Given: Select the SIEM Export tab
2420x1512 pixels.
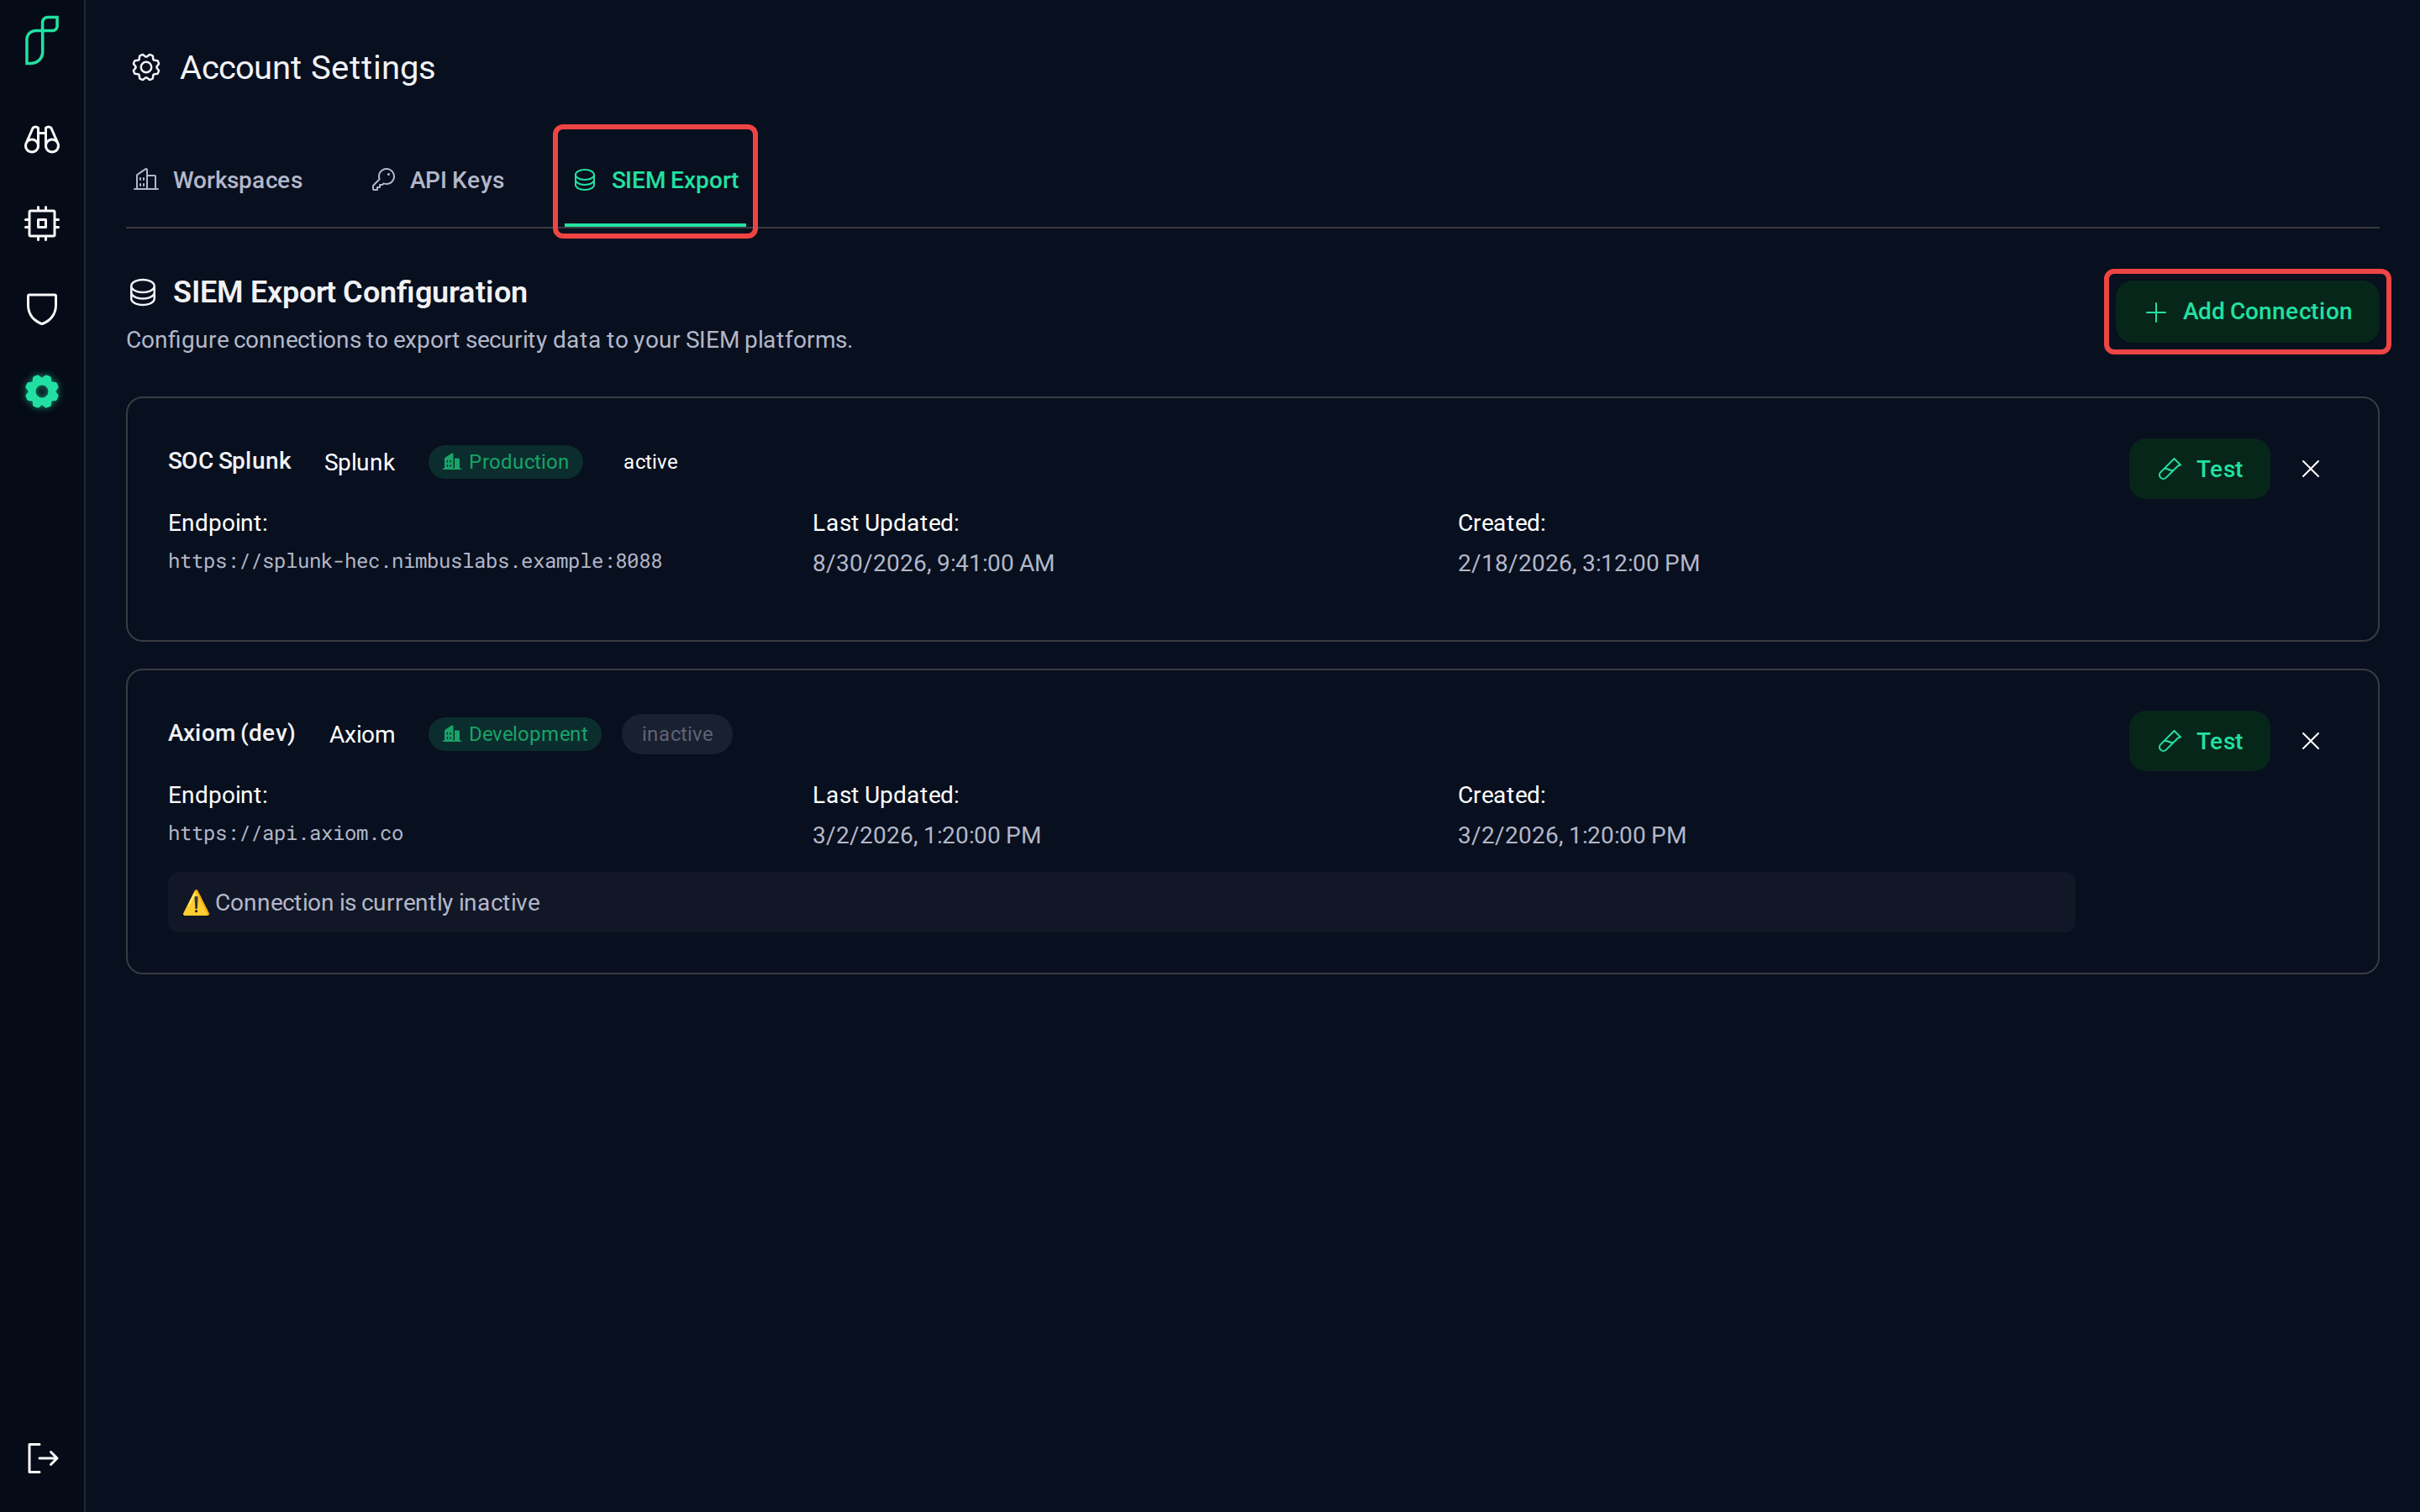Looking at the screenshot, I should pos(655,180).
